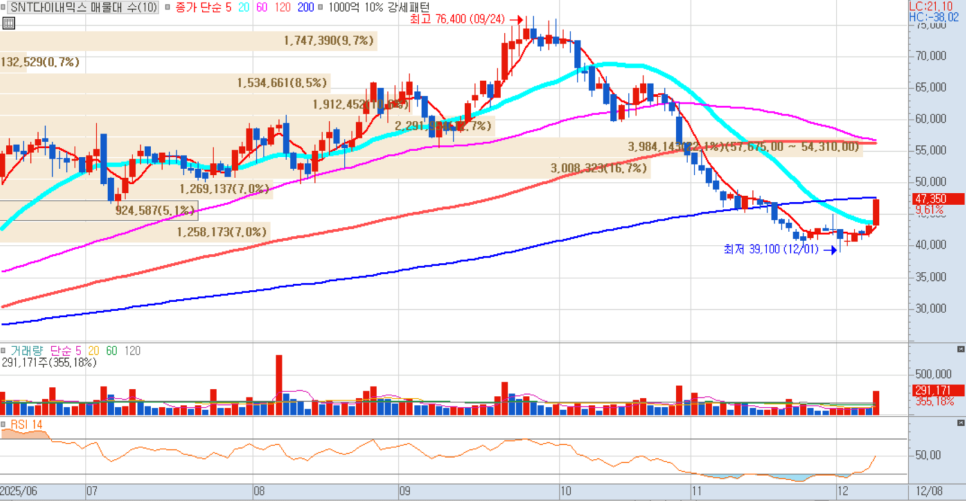
Task: Click the 50.00 RSI axis label
Action: (x=928, y=455)
